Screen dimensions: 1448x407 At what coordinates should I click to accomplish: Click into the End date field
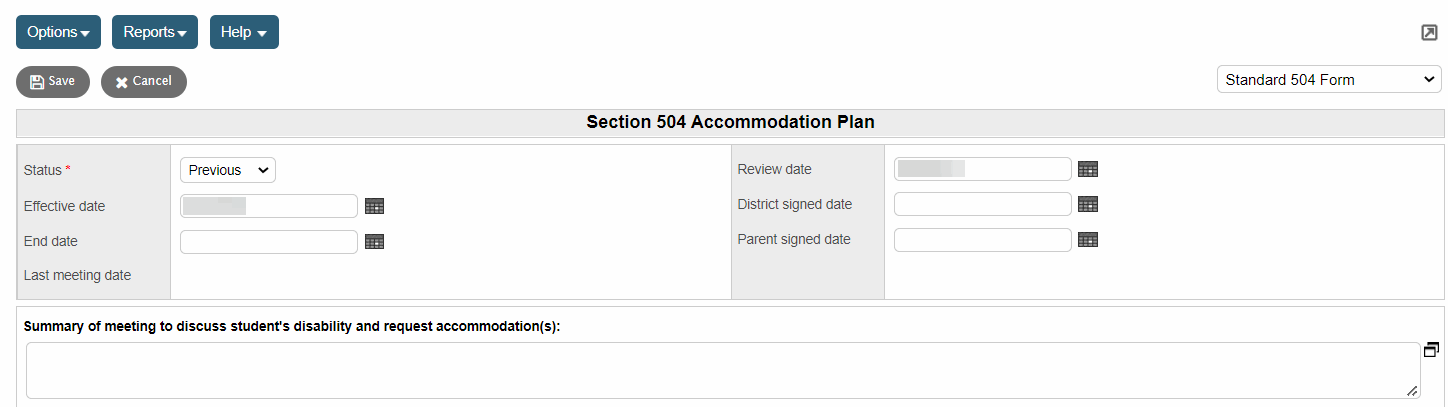pos(269,241)
